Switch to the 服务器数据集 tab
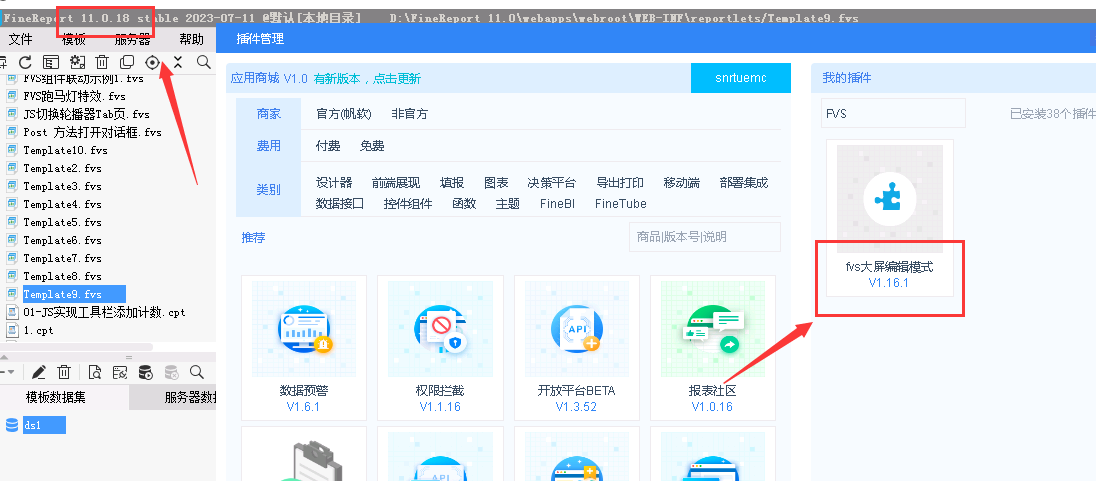Screen dimensions: 1096x481 [173, 398]
